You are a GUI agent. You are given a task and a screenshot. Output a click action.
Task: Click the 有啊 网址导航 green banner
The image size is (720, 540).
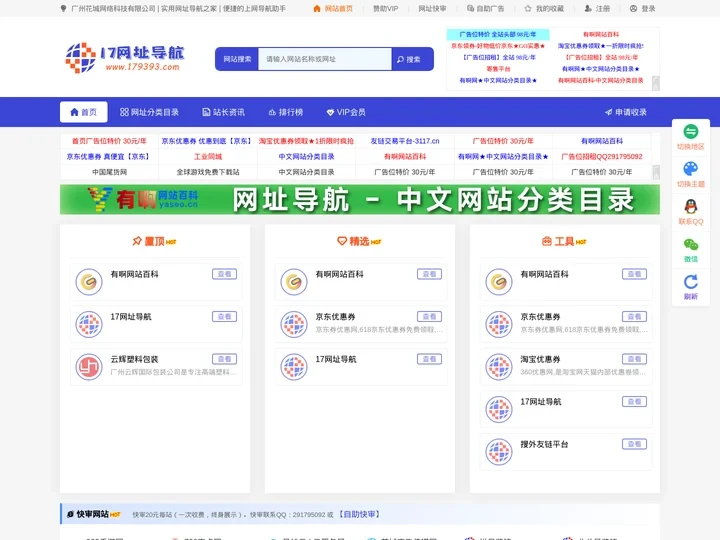360,199
